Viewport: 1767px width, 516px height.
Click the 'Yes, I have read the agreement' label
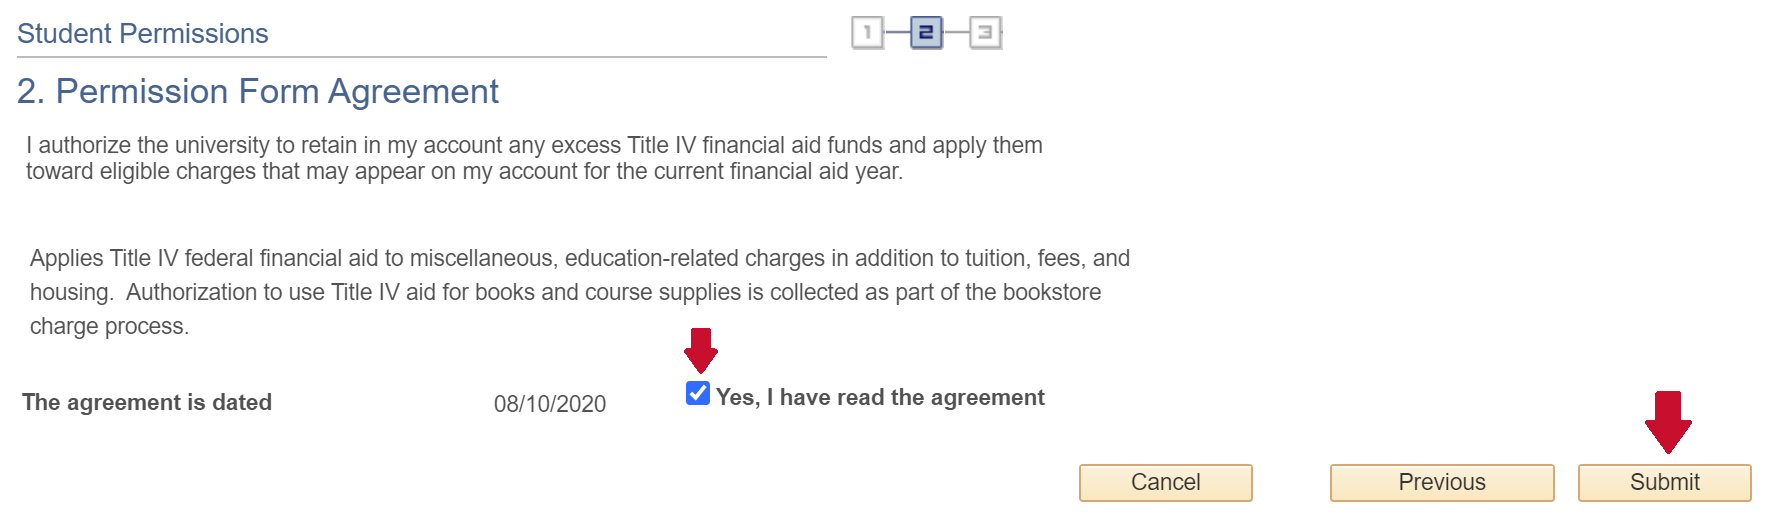880,397
